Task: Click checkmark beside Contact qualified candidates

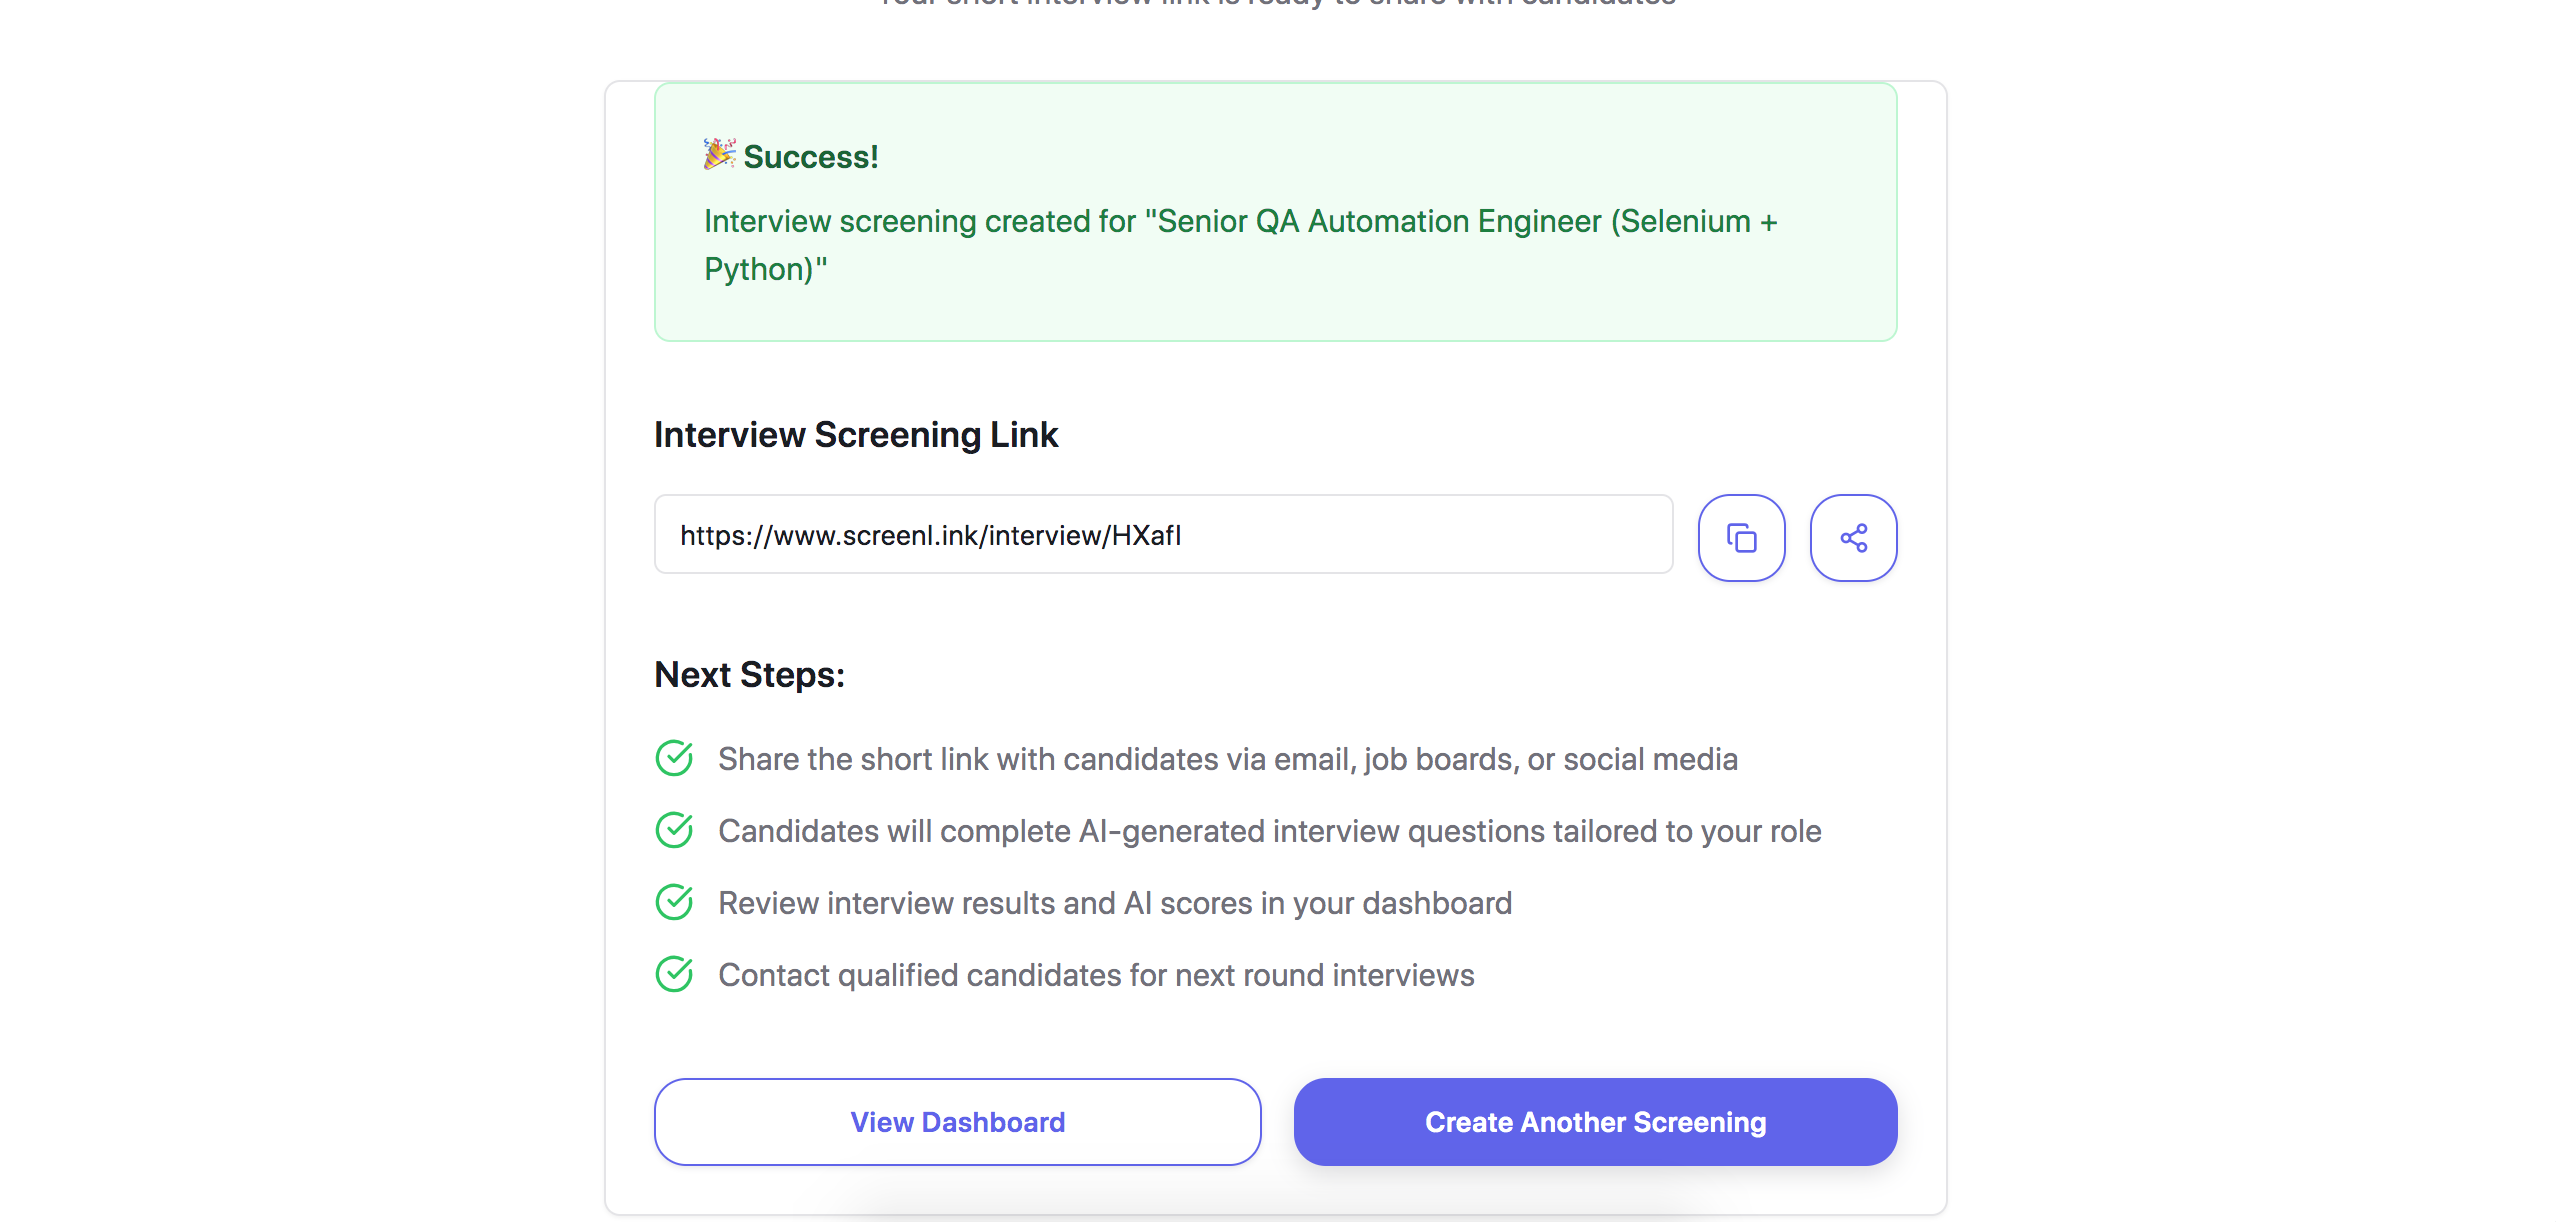Action: coord(674,975)
